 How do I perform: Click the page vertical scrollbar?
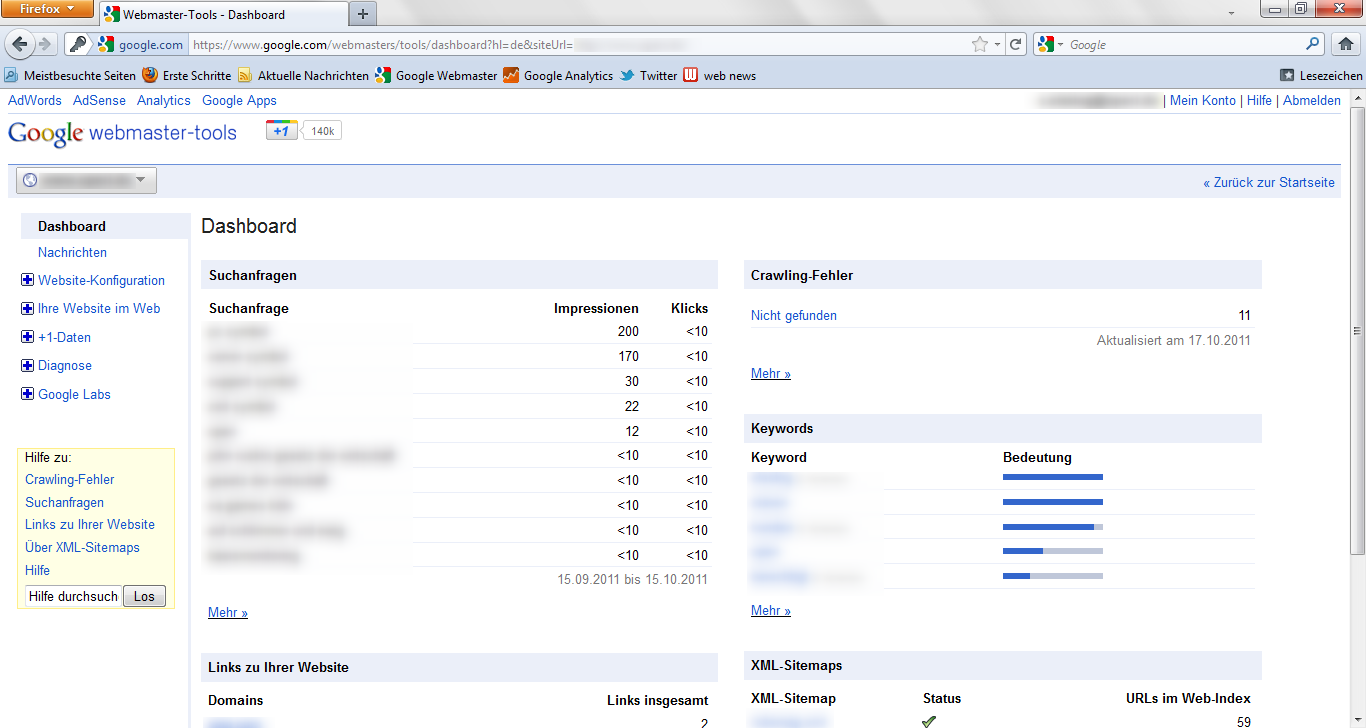coord(1357,330)
